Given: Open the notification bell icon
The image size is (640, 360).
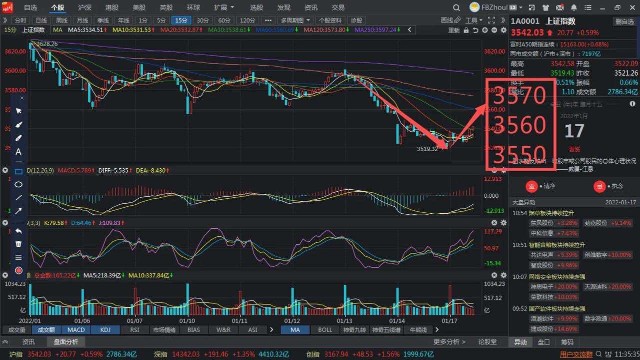Looking at the screenshot, I should (x=574, y=7).
